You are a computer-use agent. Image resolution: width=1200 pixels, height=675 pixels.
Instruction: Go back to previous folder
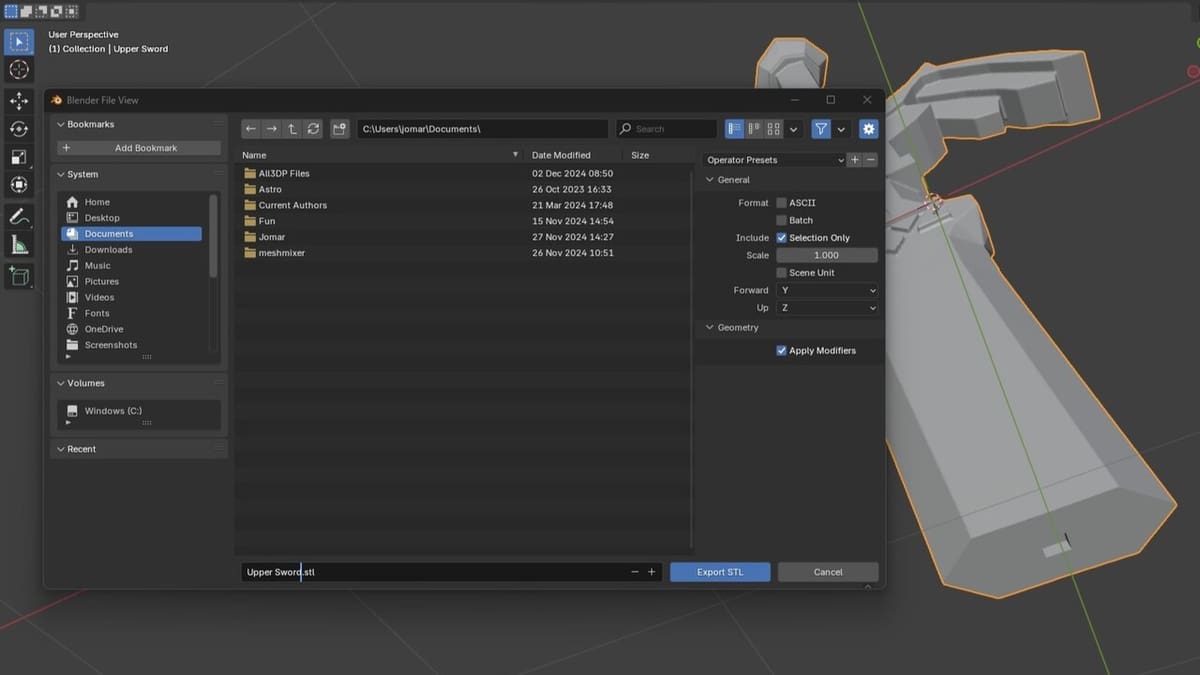coord(251,129)
